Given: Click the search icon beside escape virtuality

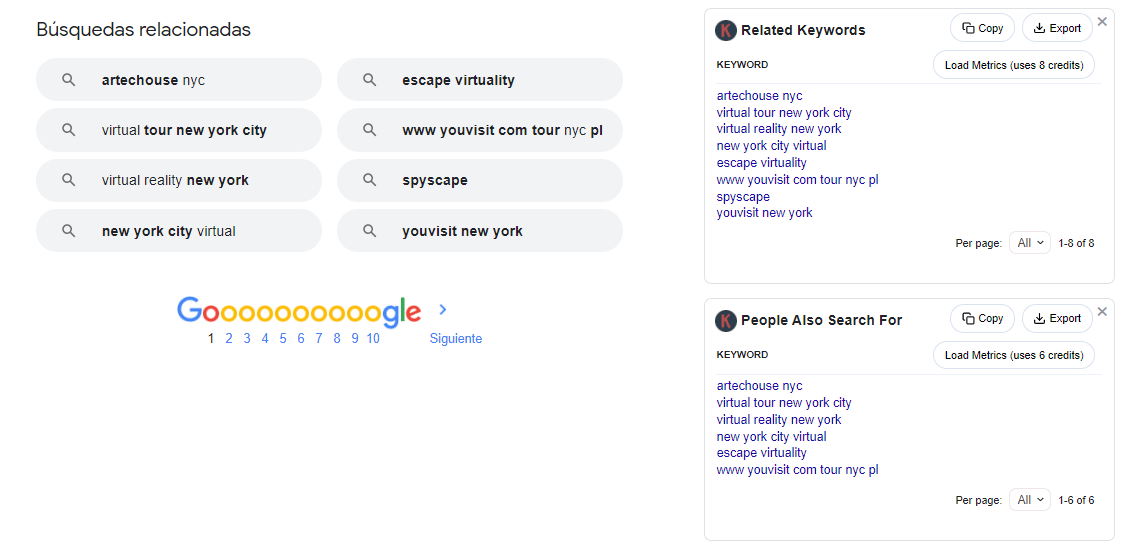Looking at the screenshot, I should click(369, 80).
